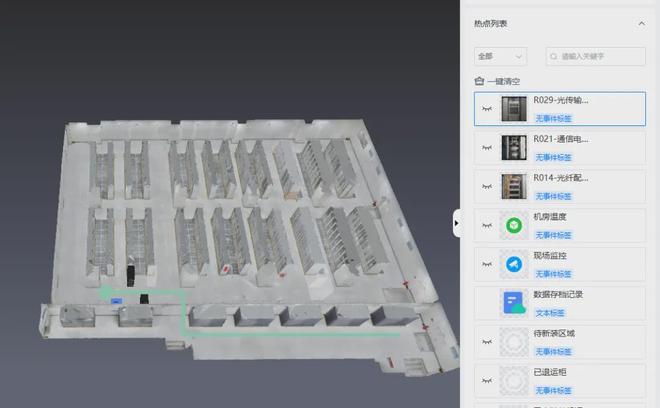Image resolution: width=660 pixels, height=408 pixels.
Task: Collapse the 热点列表 panel chevron
Action: point(641,22)
